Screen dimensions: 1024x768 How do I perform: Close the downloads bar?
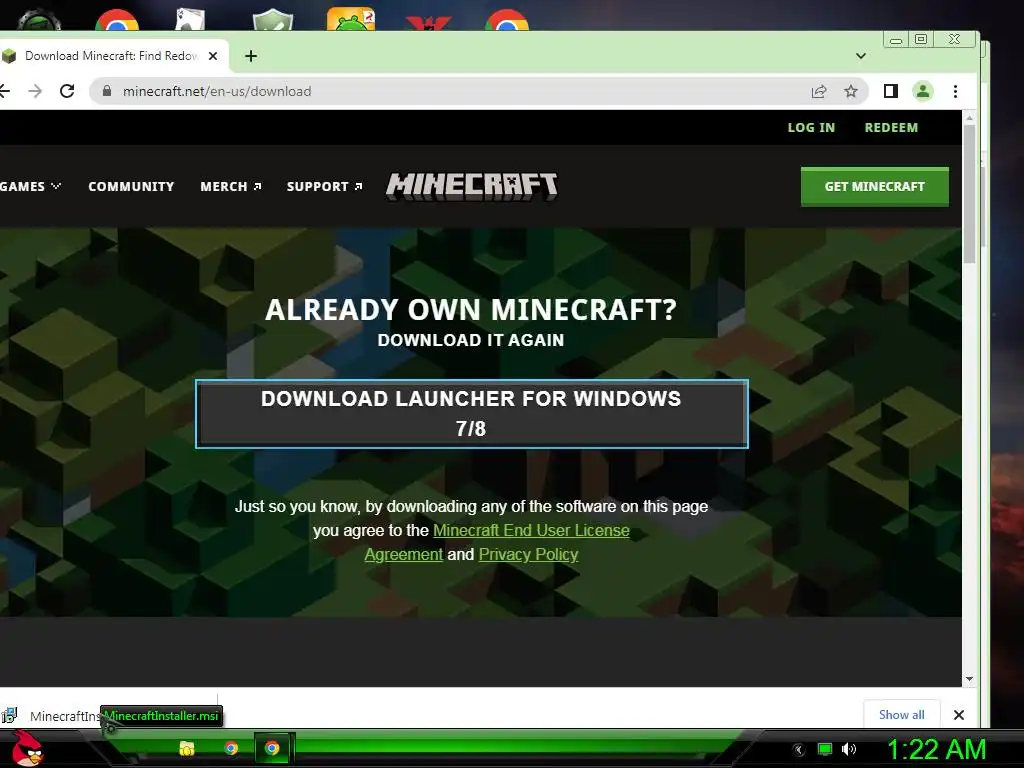[x=959, y=715]
